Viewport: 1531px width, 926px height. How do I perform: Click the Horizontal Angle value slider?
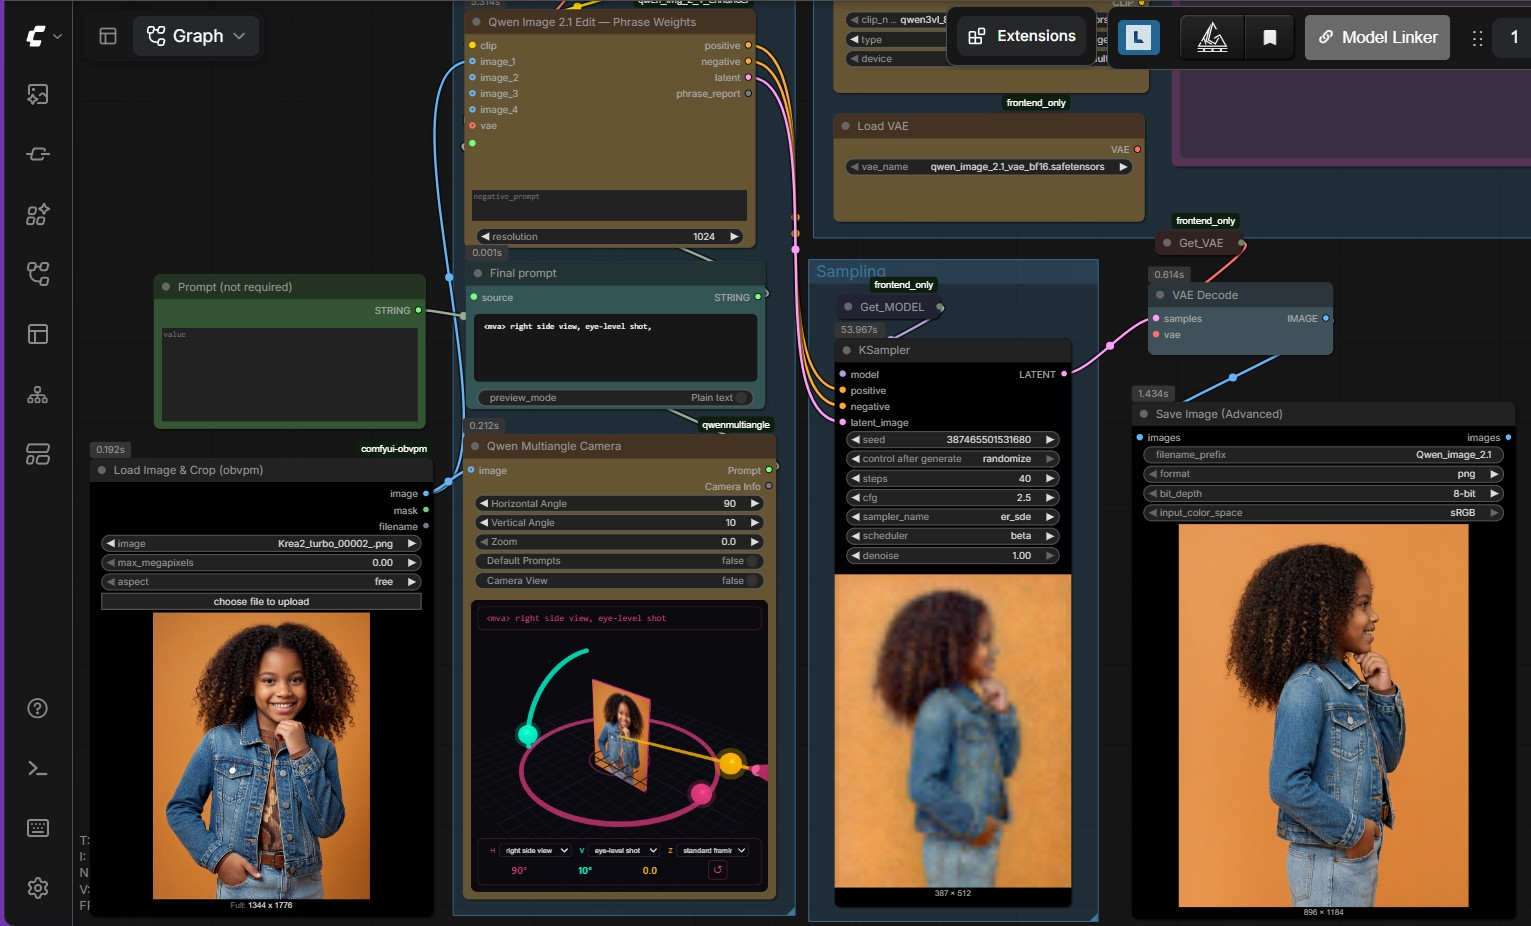coord(619,504)
